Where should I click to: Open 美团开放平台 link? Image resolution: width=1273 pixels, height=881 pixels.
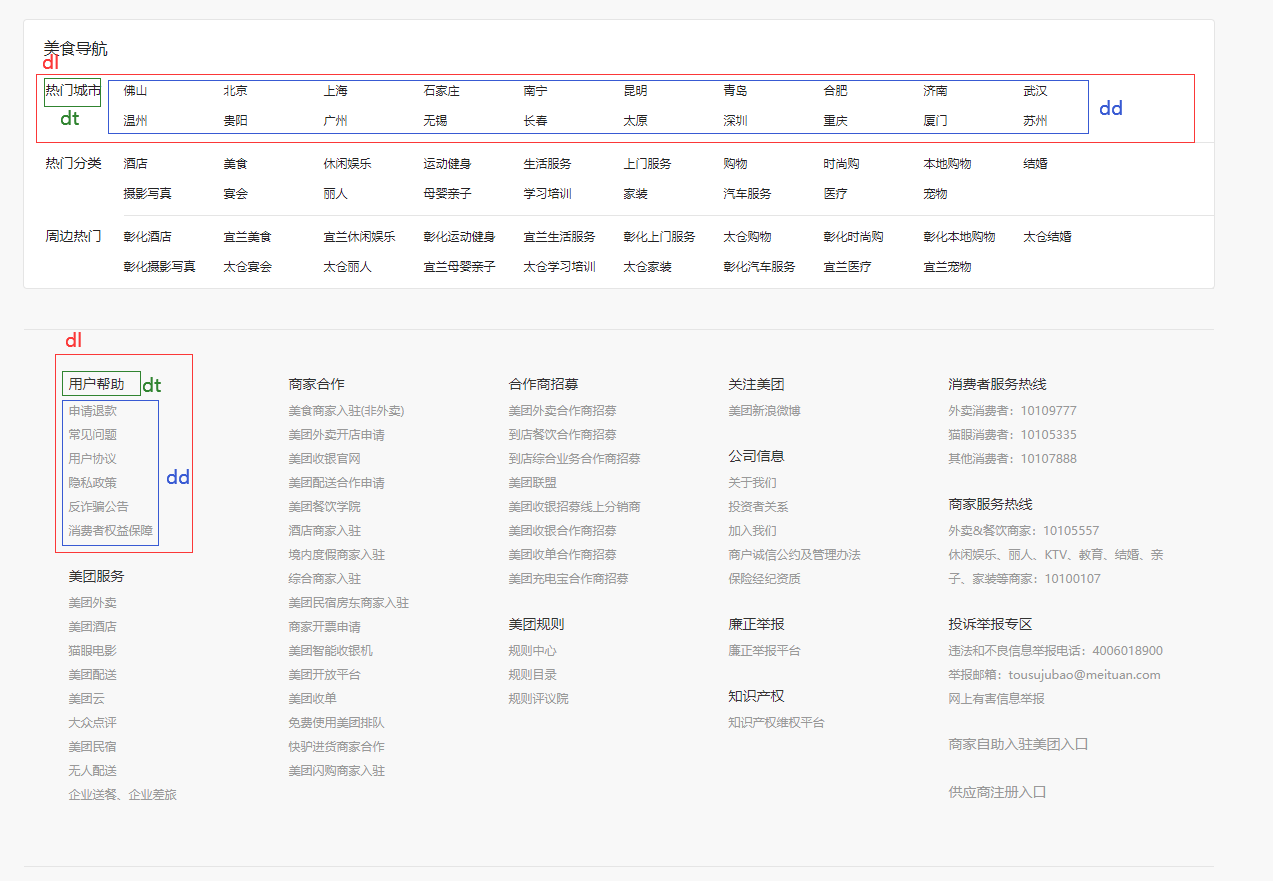pos(324,675)
